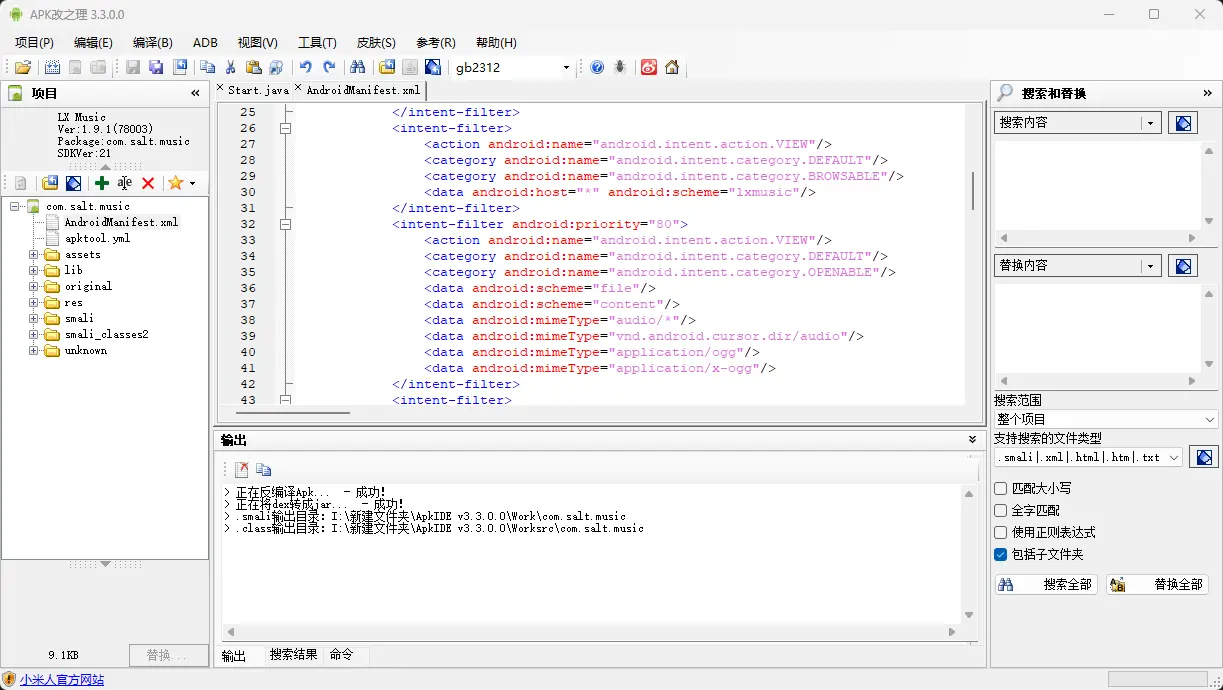Open the 小米人官方网站 link
The height and width of the screenshot is (690, 1223).
coord(62,680)
